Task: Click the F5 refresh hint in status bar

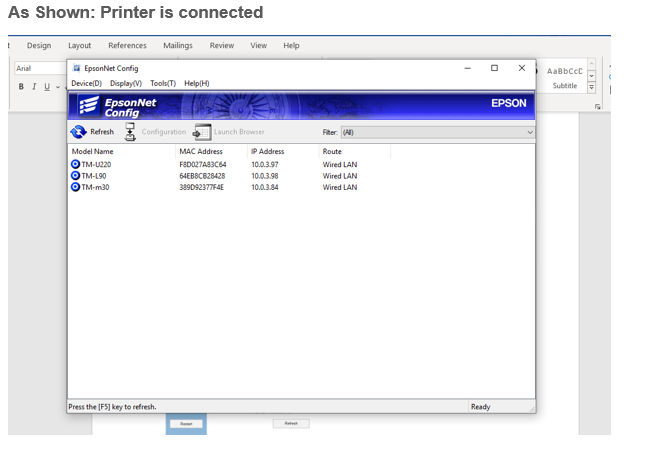Action: click(x=112, y=407)
